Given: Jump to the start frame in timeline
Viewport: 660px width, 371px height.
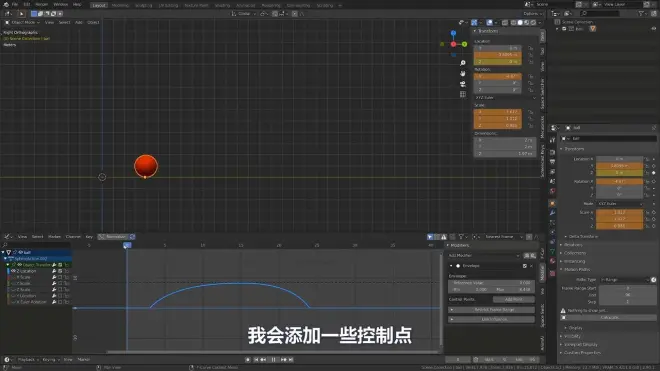Looking at the screenshot, I should pyautogui.click(x=255, y=360).
